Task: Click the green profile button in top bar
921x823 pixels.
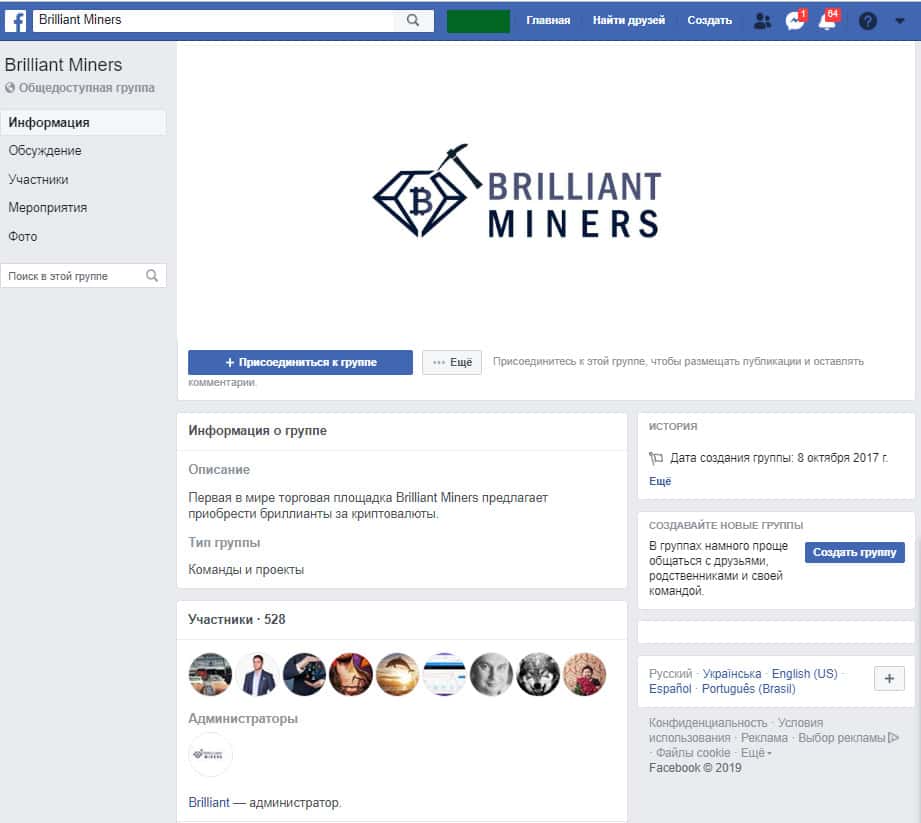Action: coord(478,21)
